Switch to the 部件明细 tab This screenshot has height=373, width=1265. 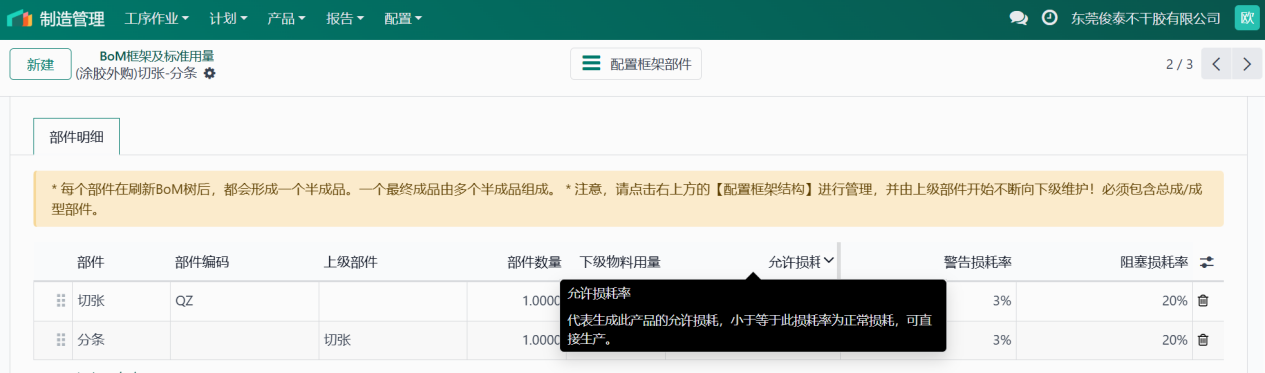pyautogui.click(x=76, y=137)
